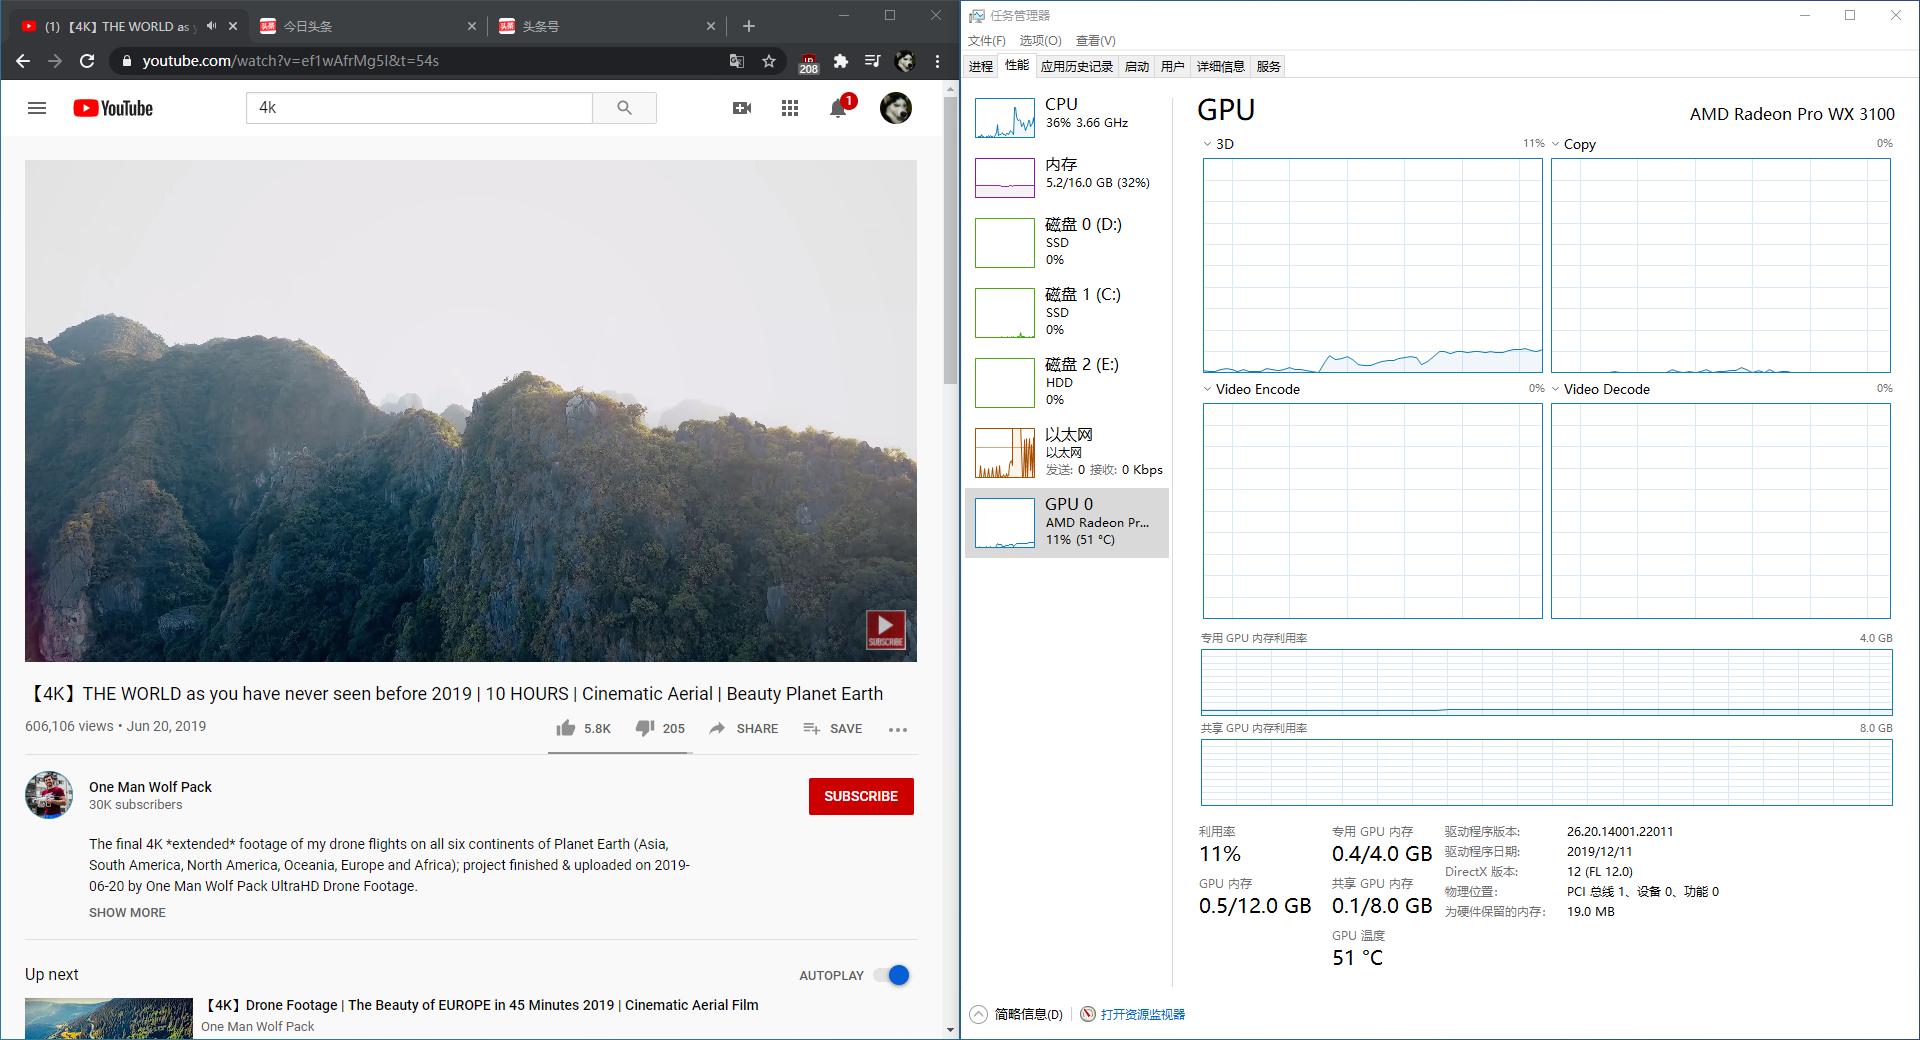This screenshot has width=1920, height=1040.
Task: Open 打开资源监视器 link
Action: click(1143, 1014)
